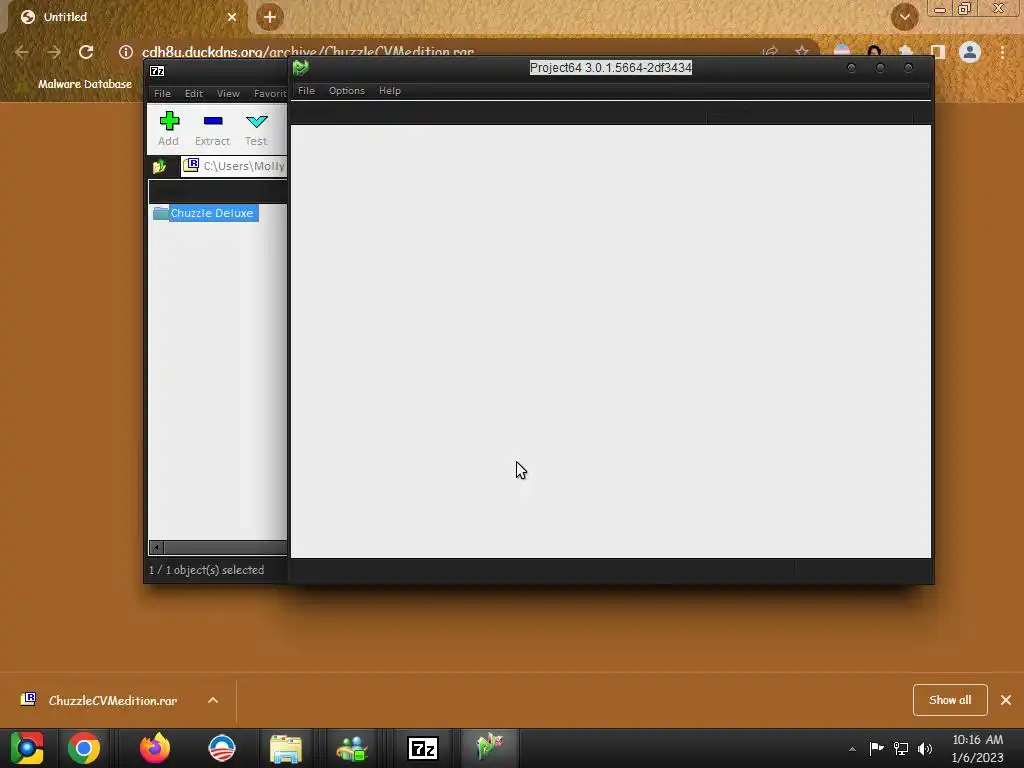This screenshot has width=1024, height=768.
Task: Open Chrome three-dot menu
Action: coord(1002,52)
